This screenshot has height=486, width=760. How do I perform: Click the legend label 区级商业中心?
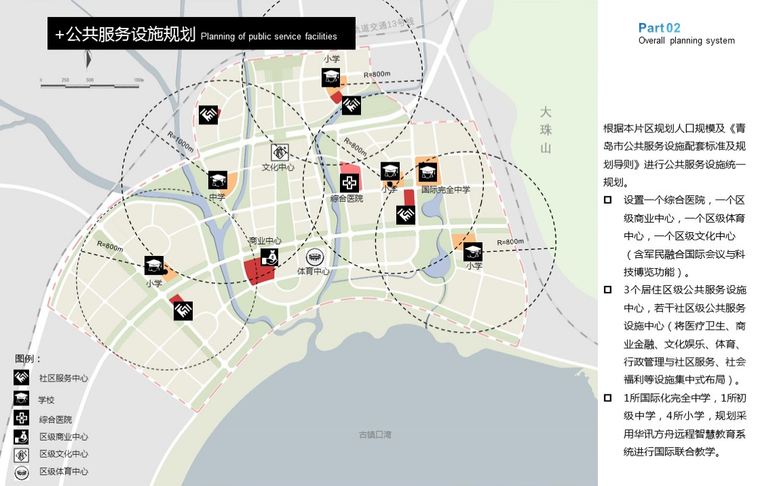pyautogui.click(x=63, y=437)
